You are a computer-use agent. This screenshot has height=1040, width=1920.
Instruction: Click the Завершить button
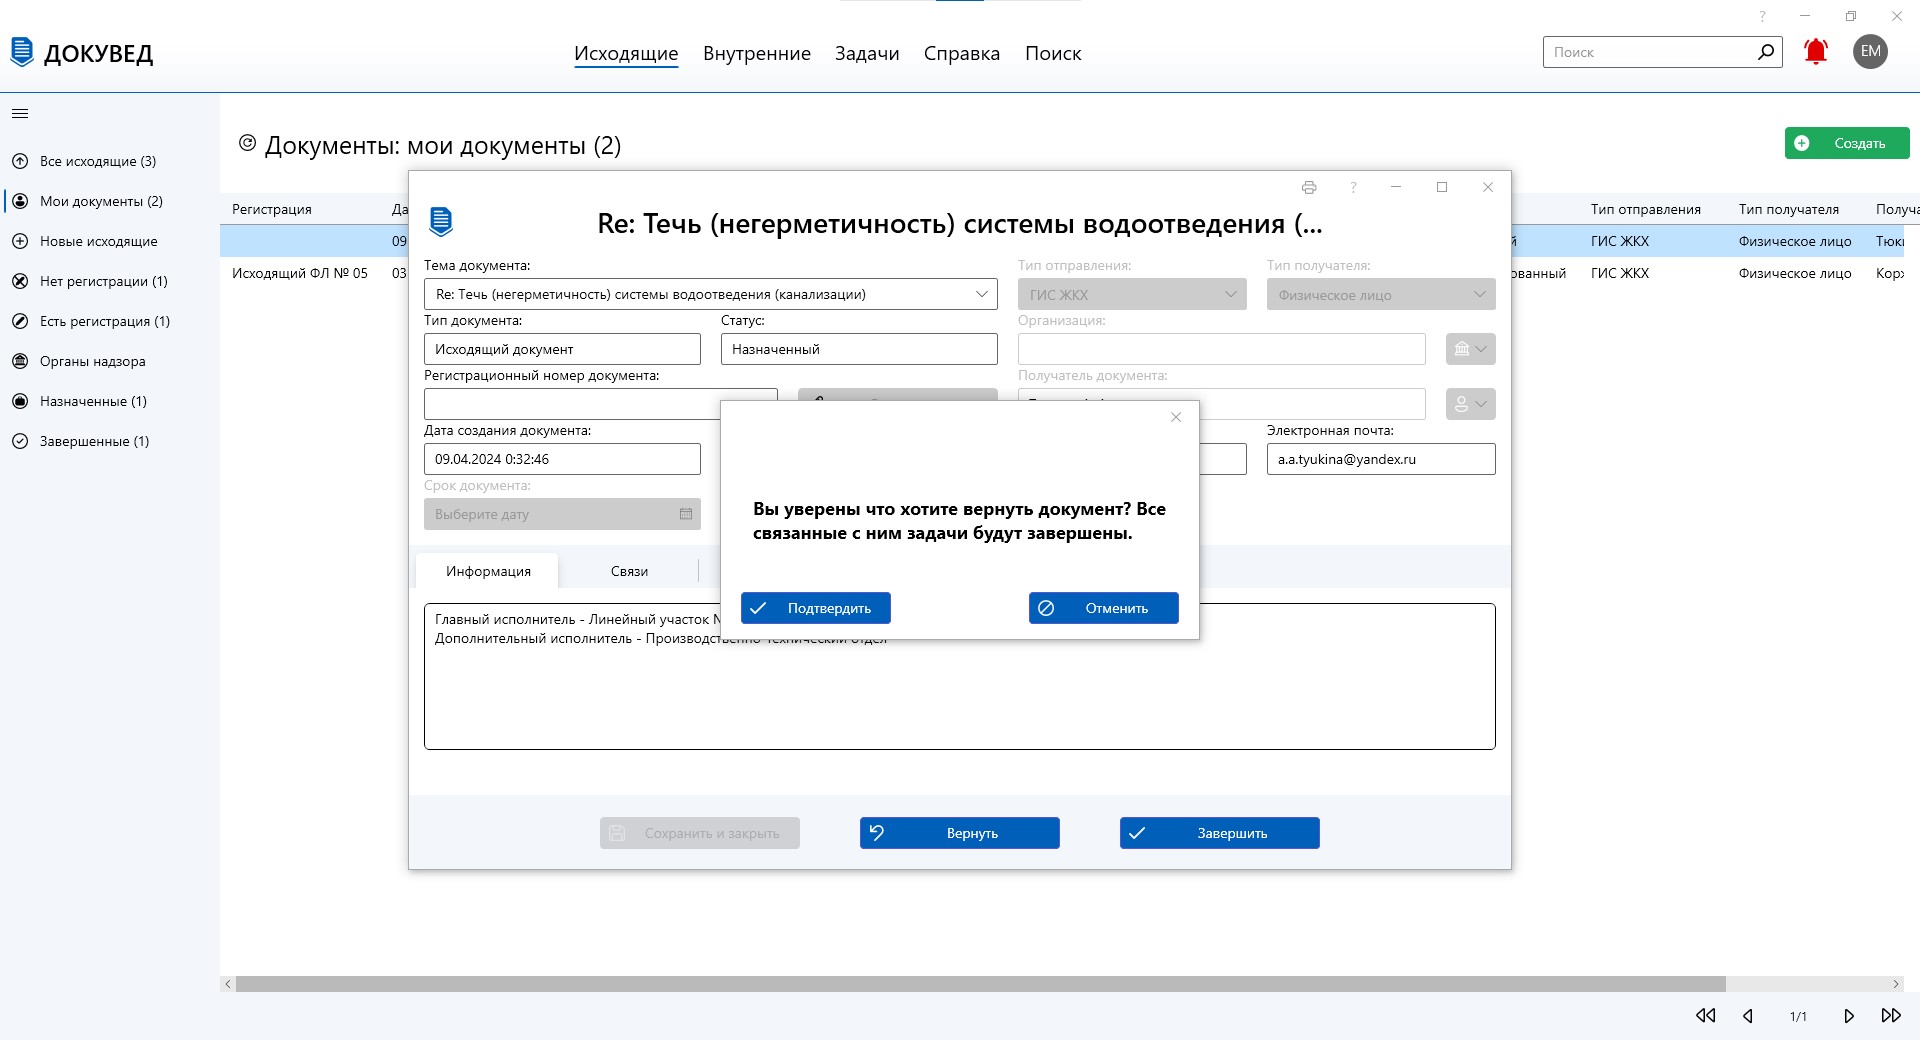1219,833
